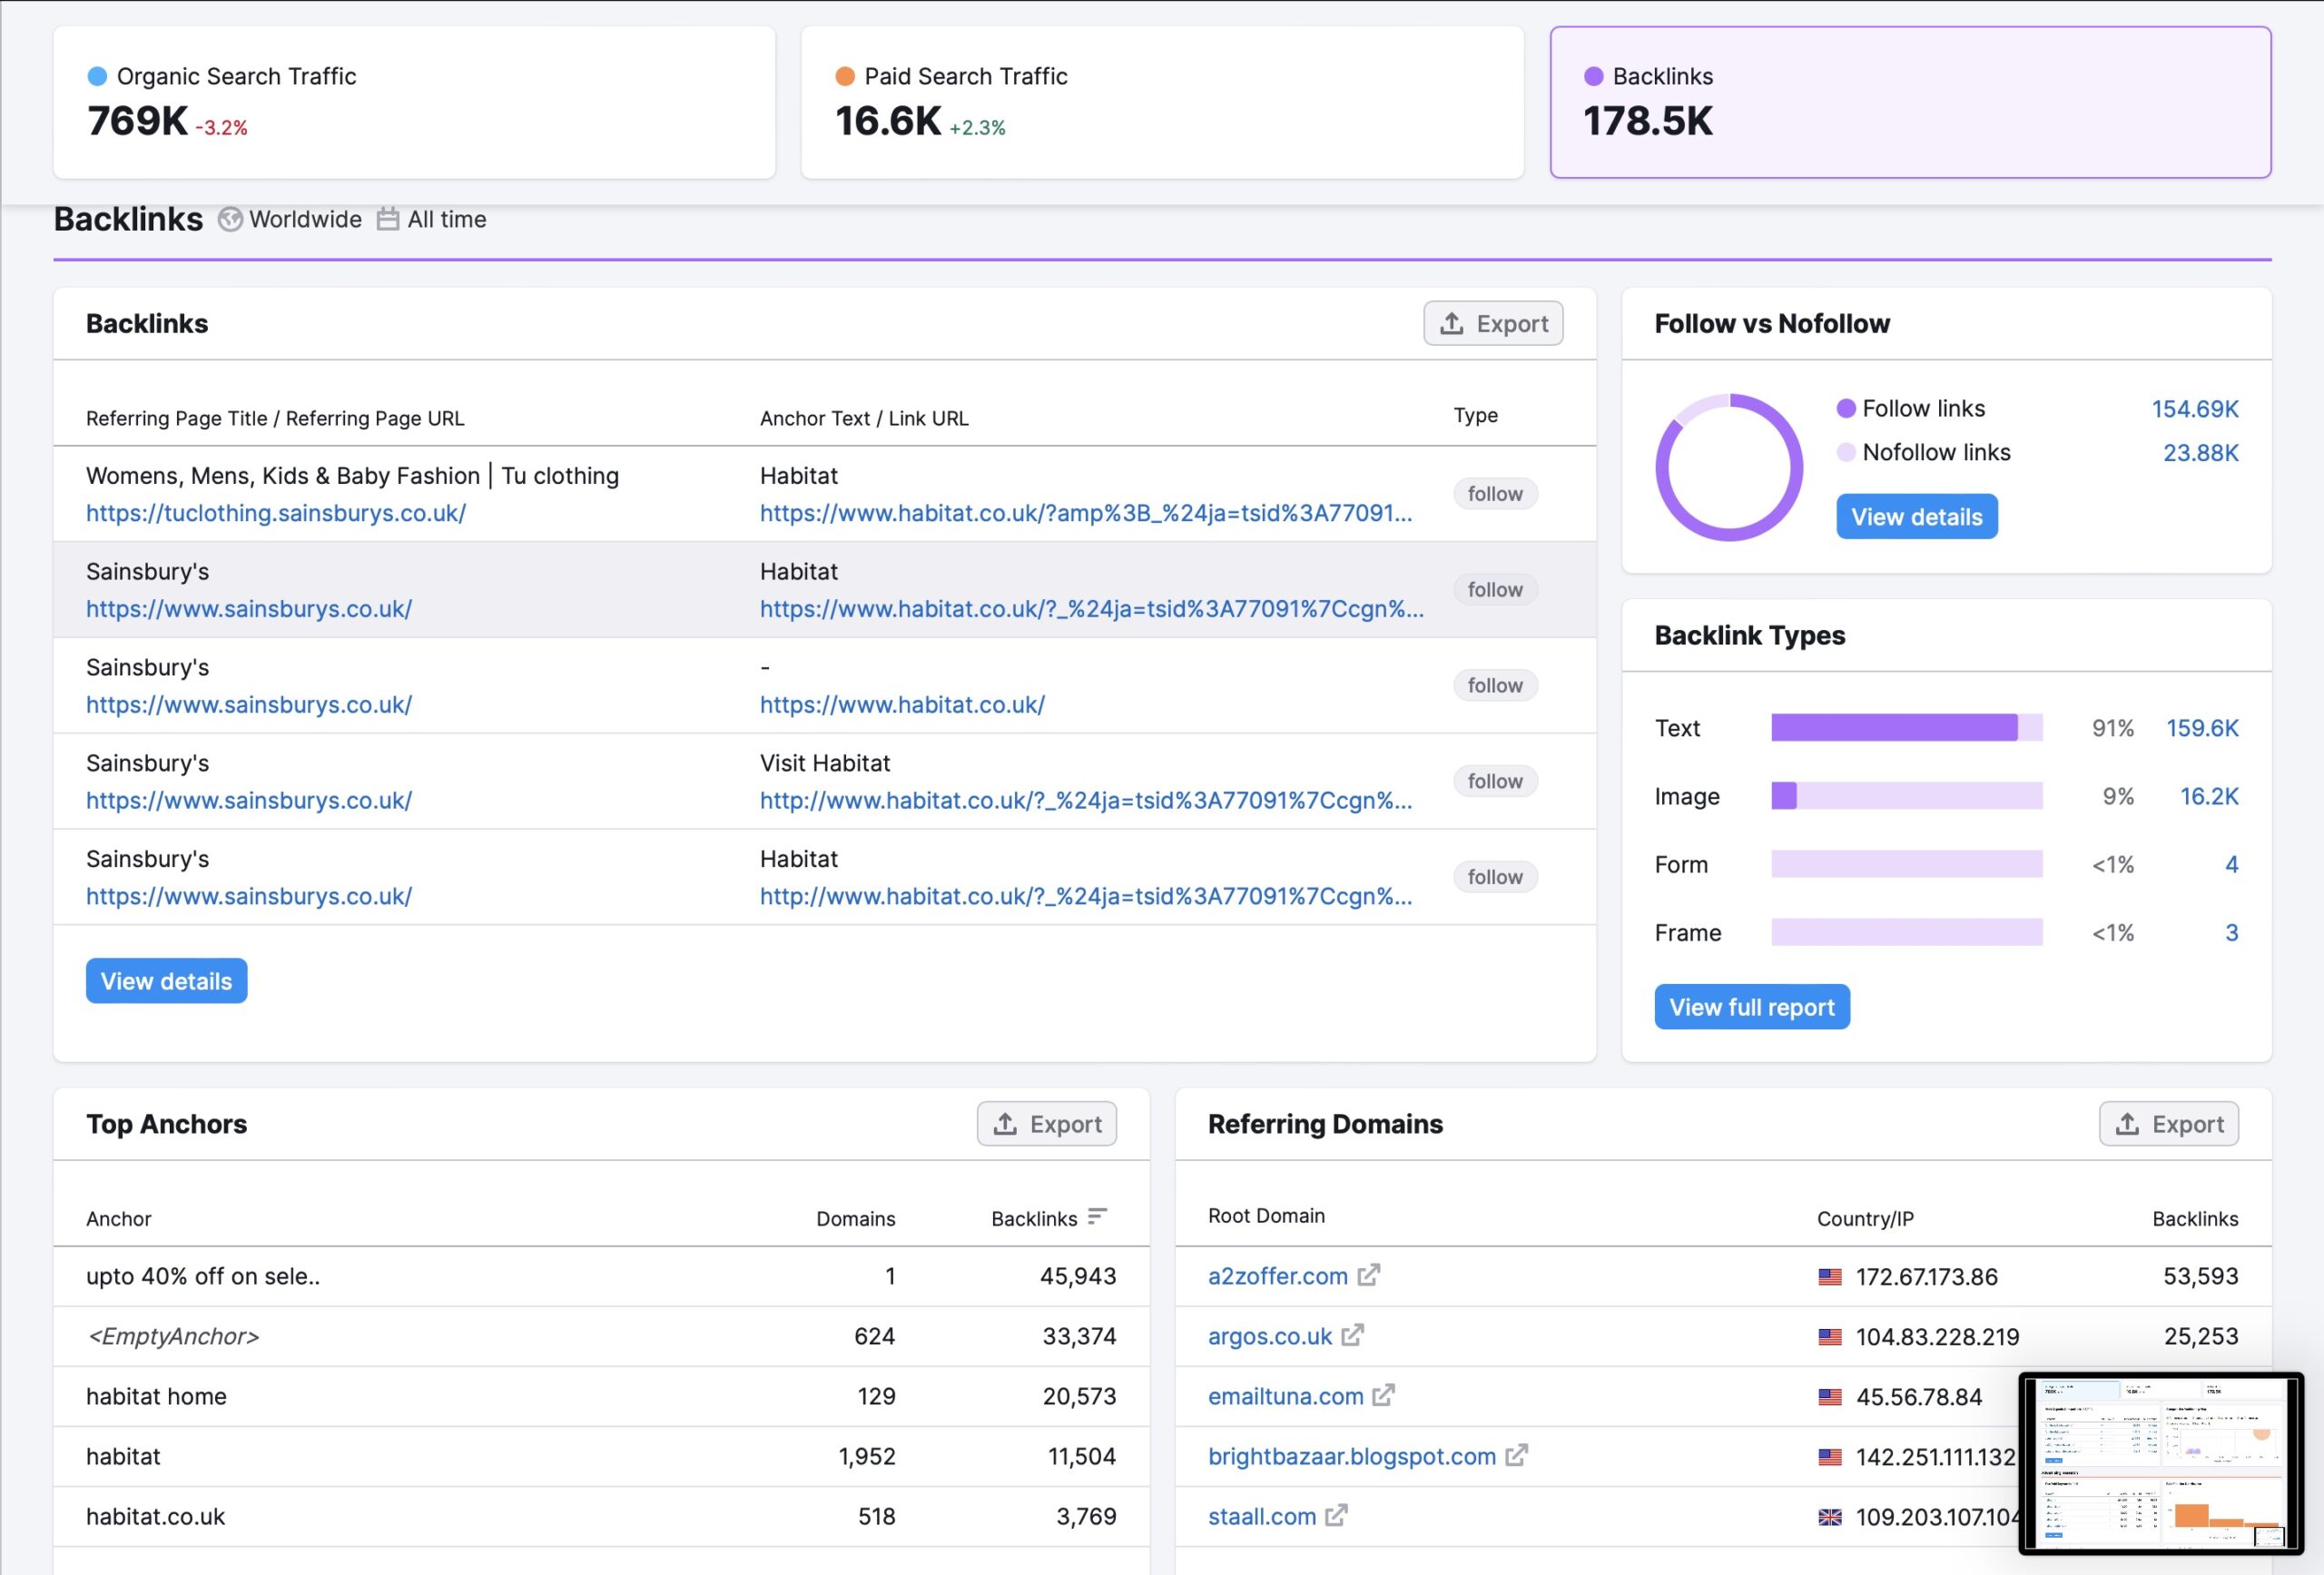Click the Image backlink type bar
Viewport: 2324px width, 1575px height.
coord(1907,796)
